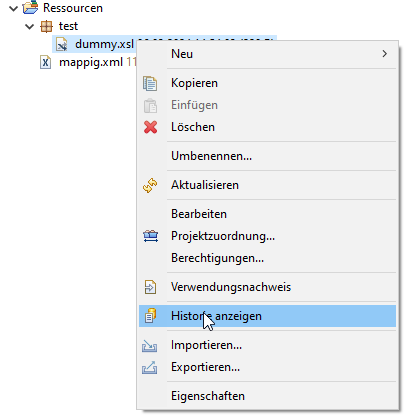Click the test package icon
Image resolution: width=404 pixels, height=419 pixels.
(46, 26)
